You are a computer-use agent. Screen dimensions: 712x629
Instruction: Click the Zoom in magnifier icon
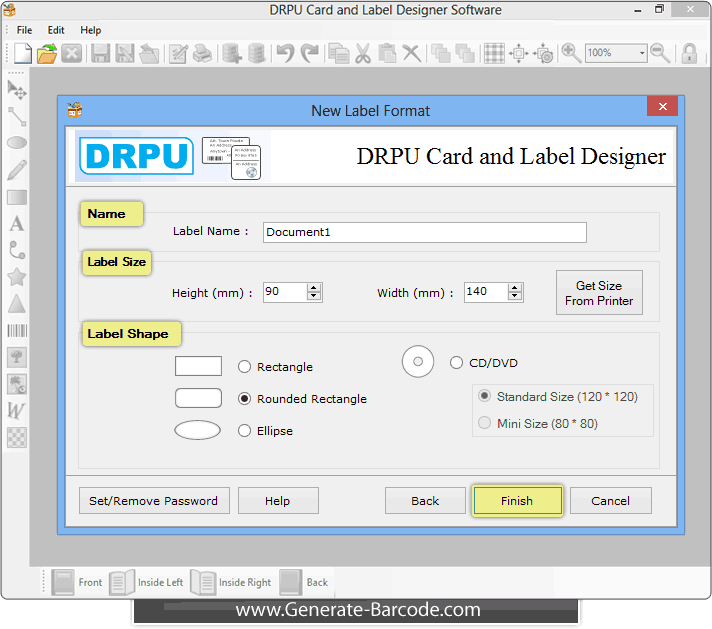[x=571, y=53]
